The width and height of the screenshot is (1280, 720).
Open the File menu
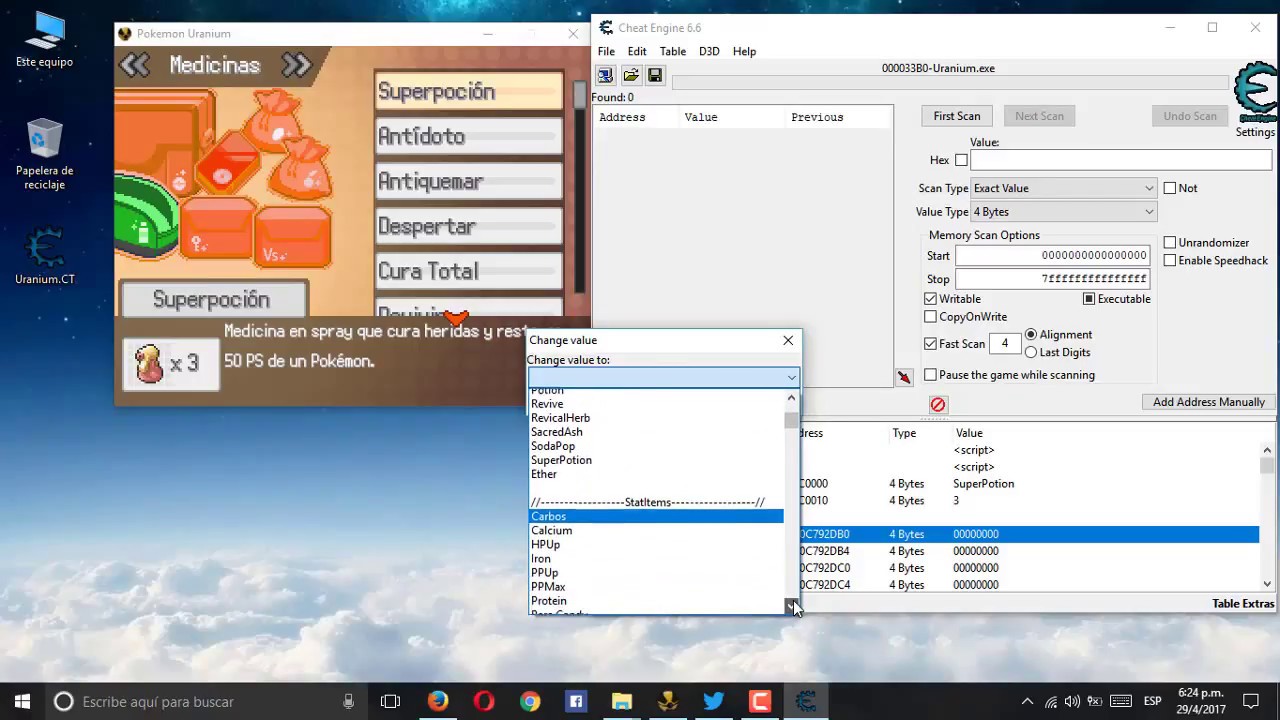[x=606, y=51]
